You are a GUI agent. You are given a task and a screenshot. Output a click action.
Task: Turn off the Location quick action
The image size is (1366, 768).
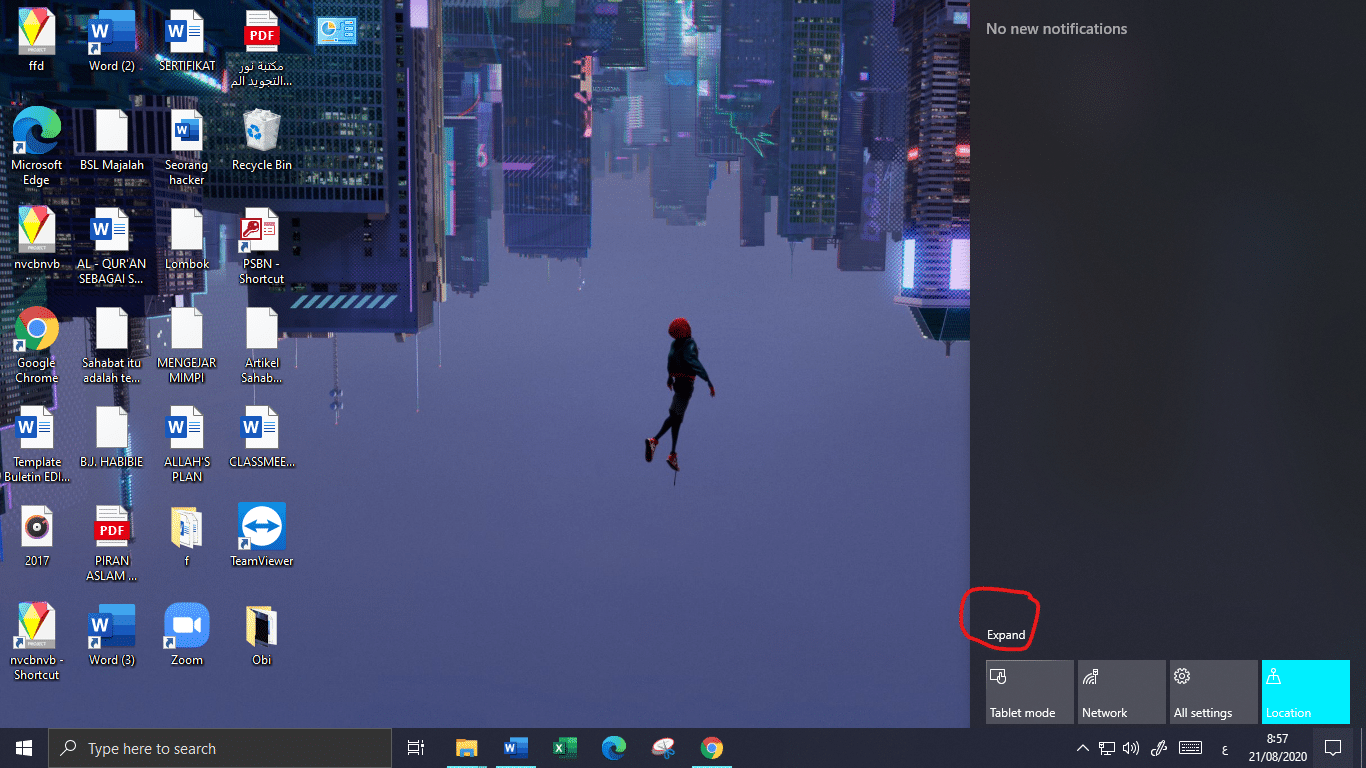pyautogui.click(x=1305, y=692)
